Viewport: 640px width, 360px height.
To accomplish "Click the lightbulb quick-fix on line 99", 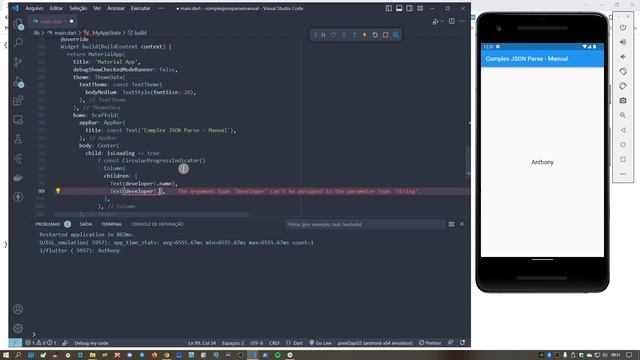I will point(58,191).
